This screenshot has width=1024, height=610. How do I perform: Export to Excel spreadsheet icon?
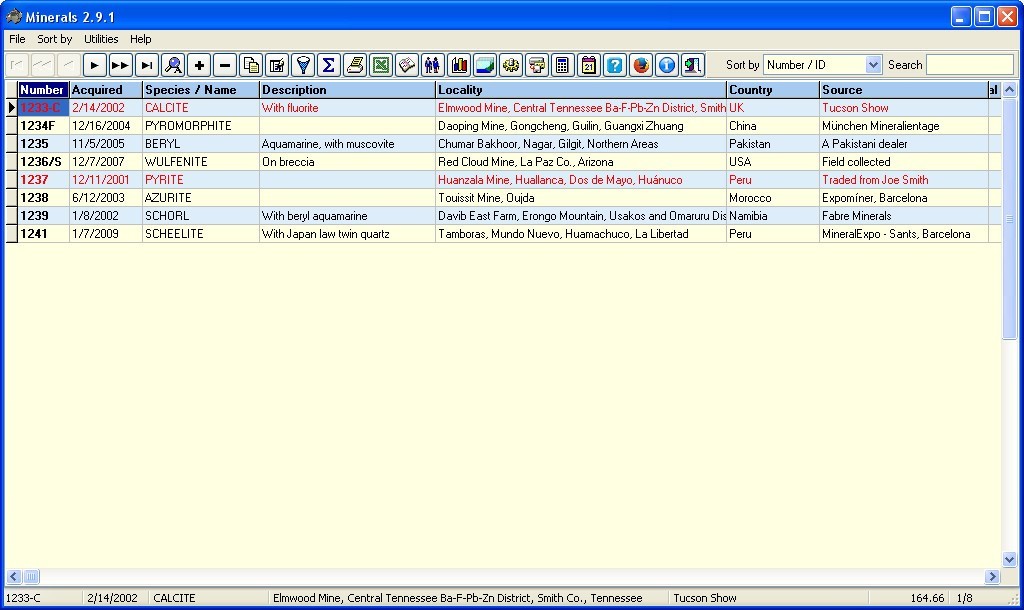point(381,65)
